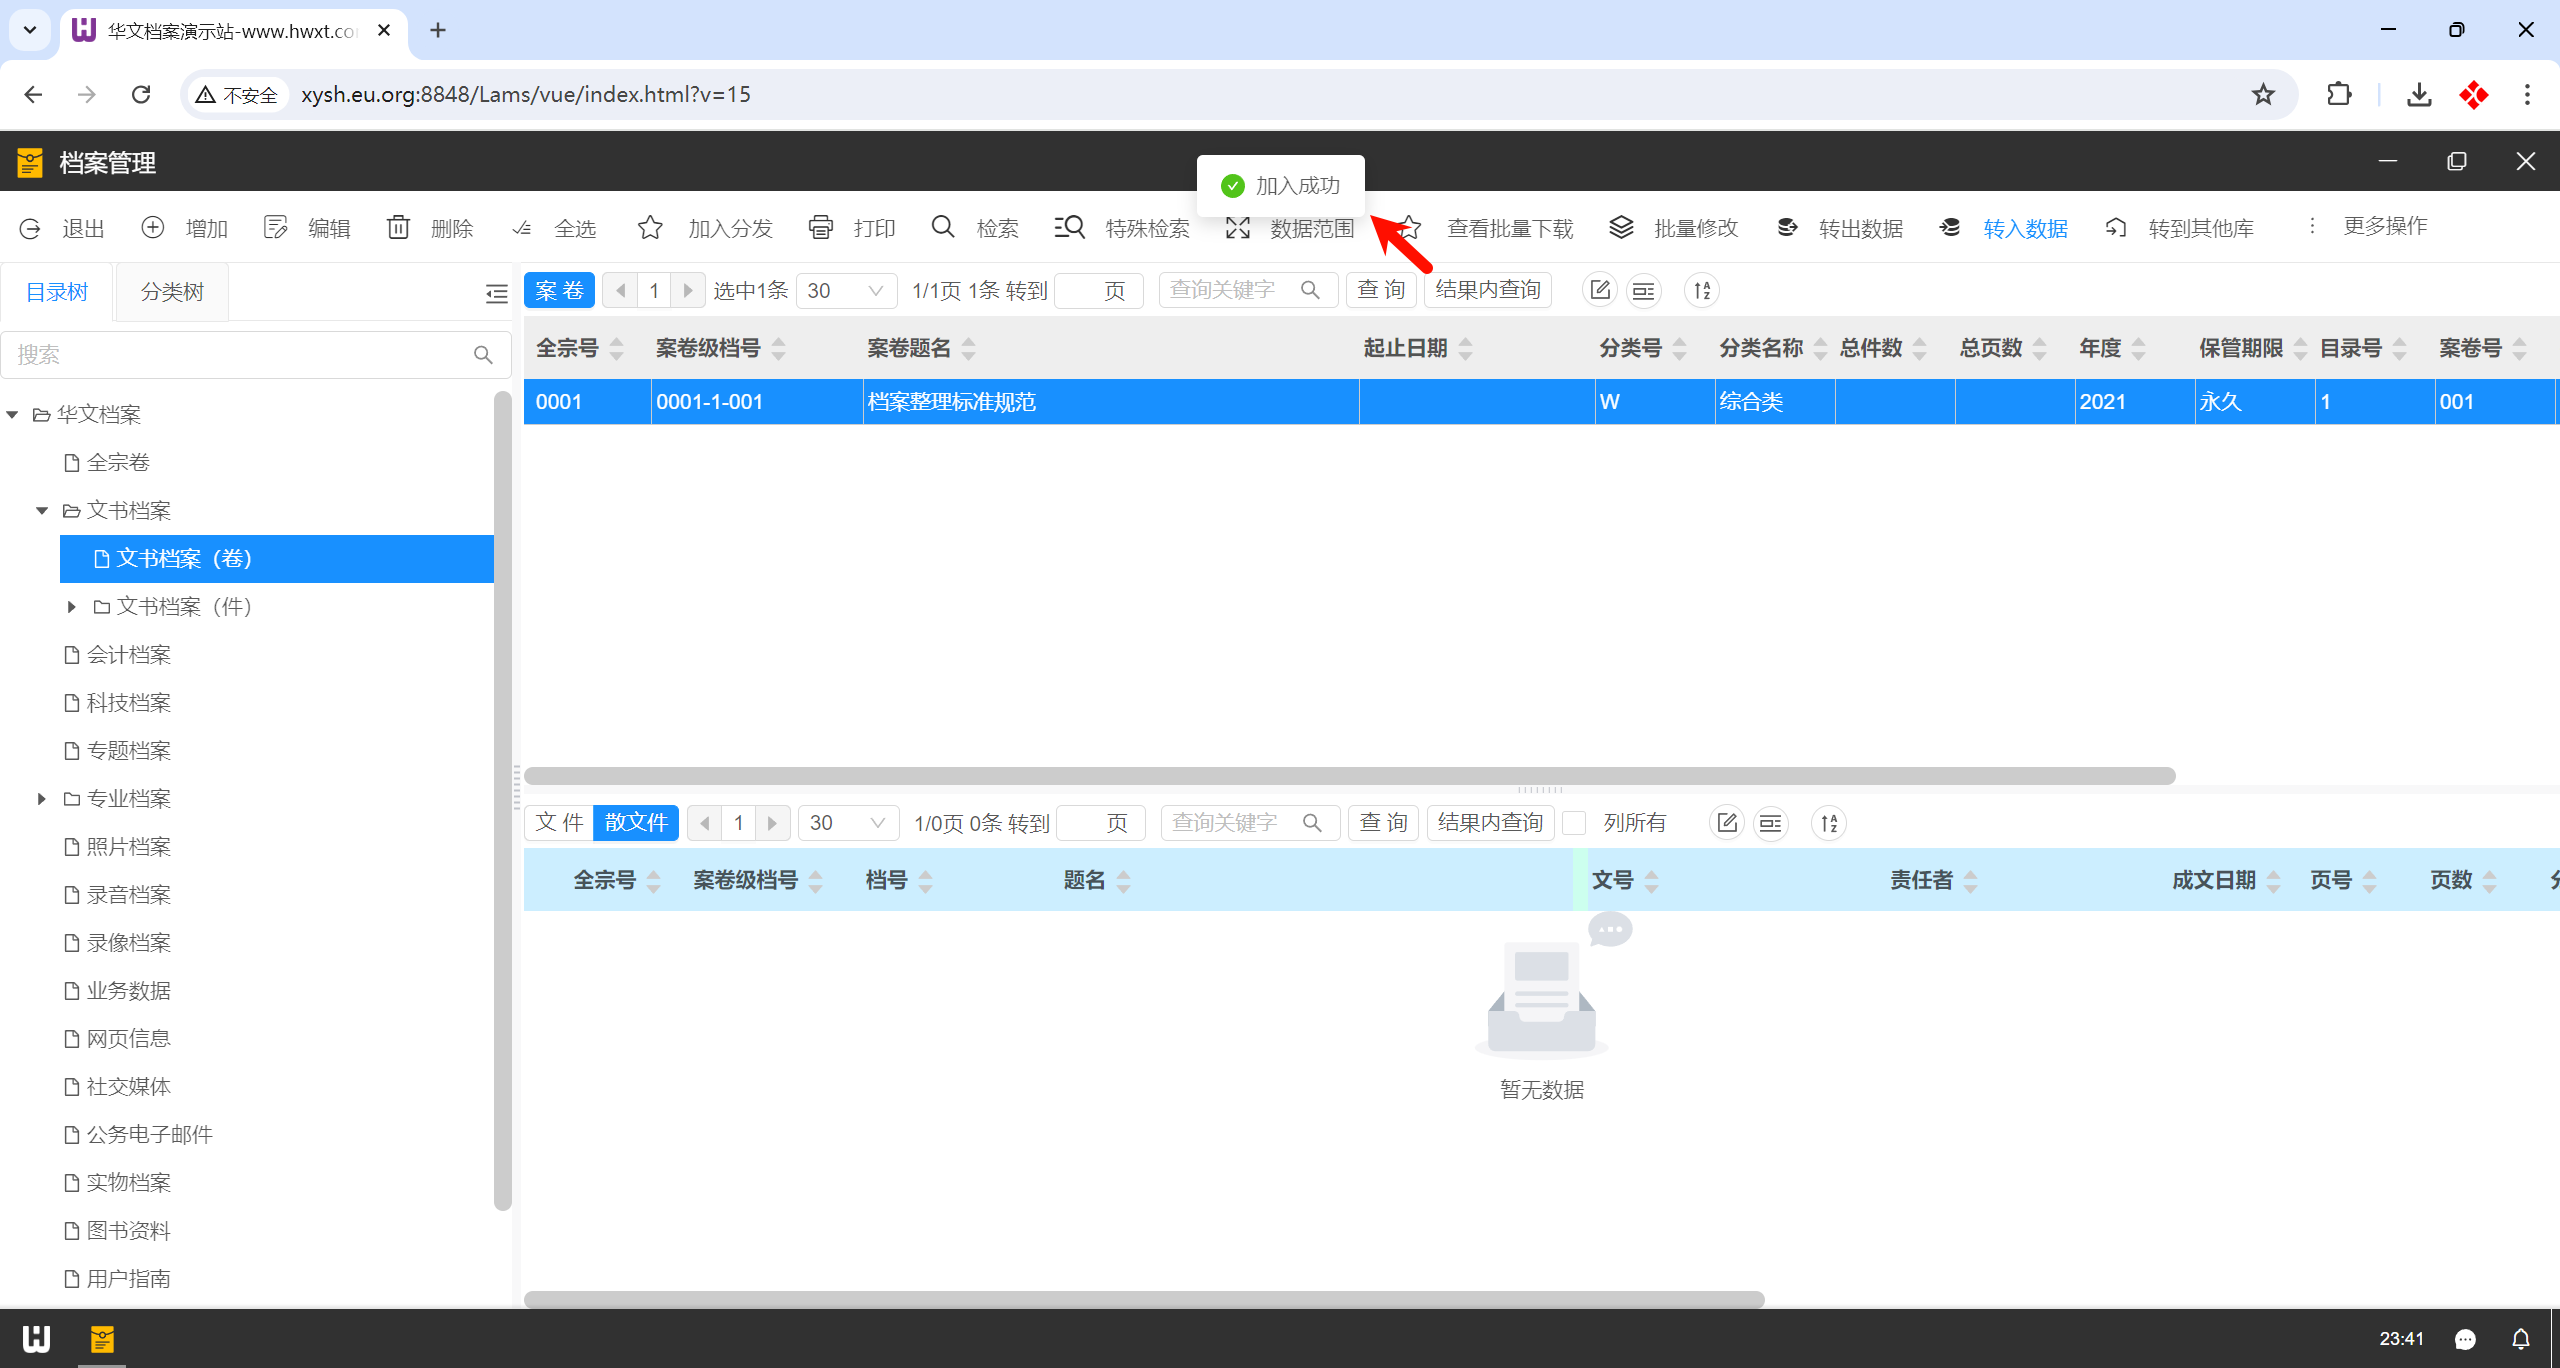2560x1368 pixels.
Task: Click the upper 结果内查询 button
Action: pyautogui.click(x=1487, y=290)
